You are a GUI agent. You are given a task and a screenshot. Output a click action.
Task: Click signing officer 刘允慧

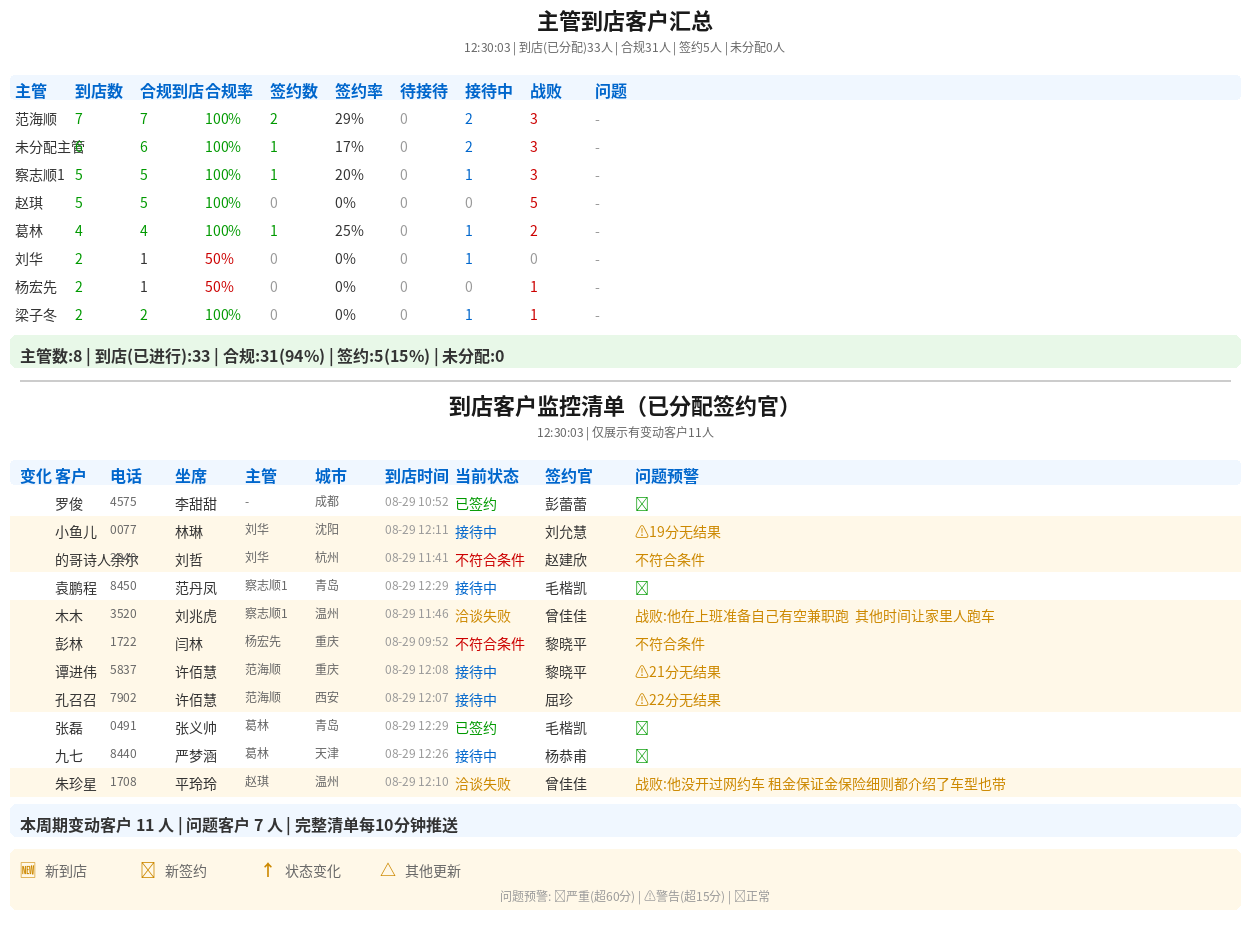click(566, 532)
